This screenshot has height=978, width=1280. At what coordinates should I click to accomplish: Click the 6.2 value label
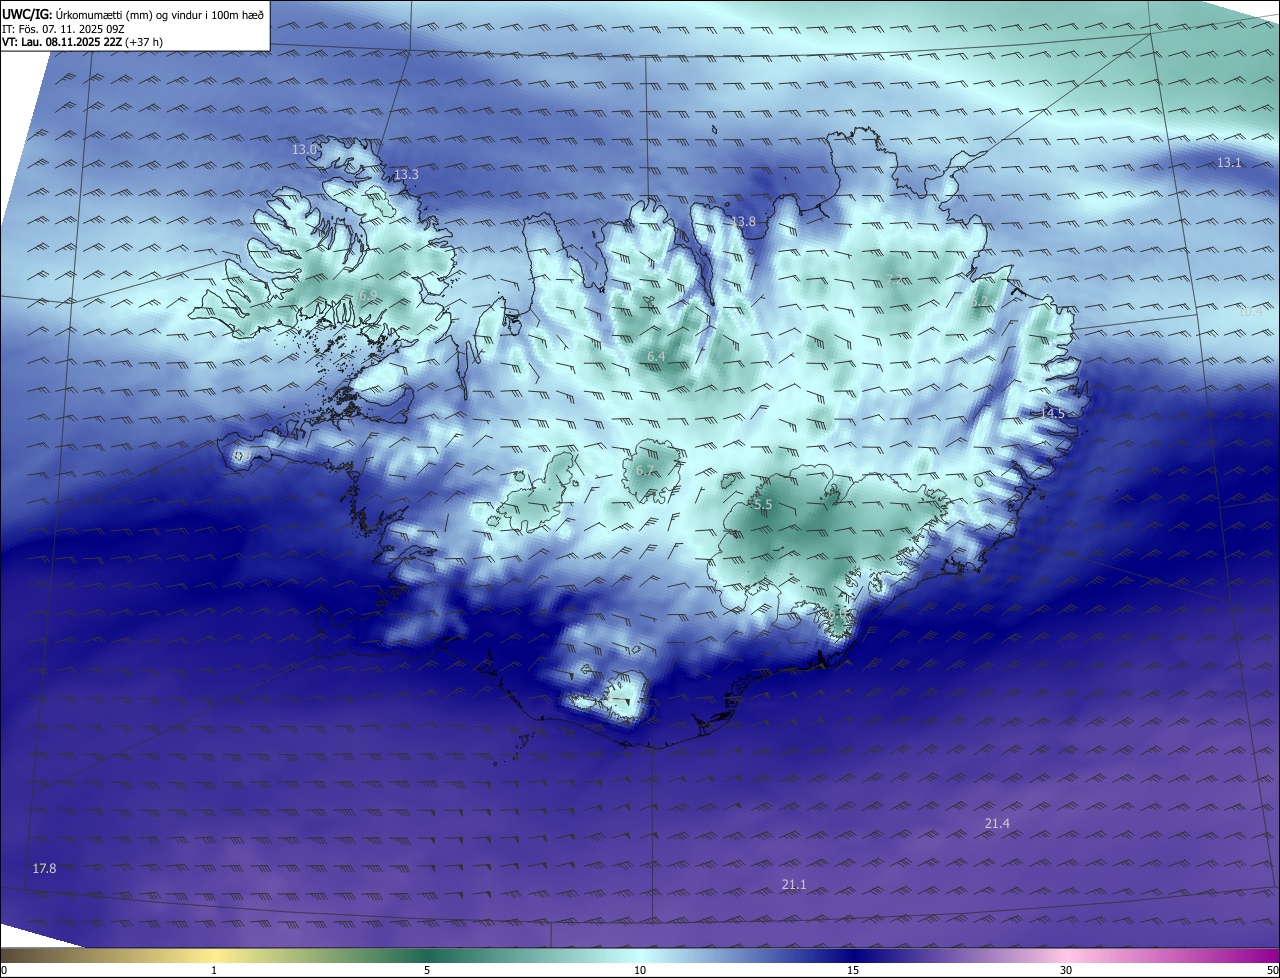click(x=980, y=300)
